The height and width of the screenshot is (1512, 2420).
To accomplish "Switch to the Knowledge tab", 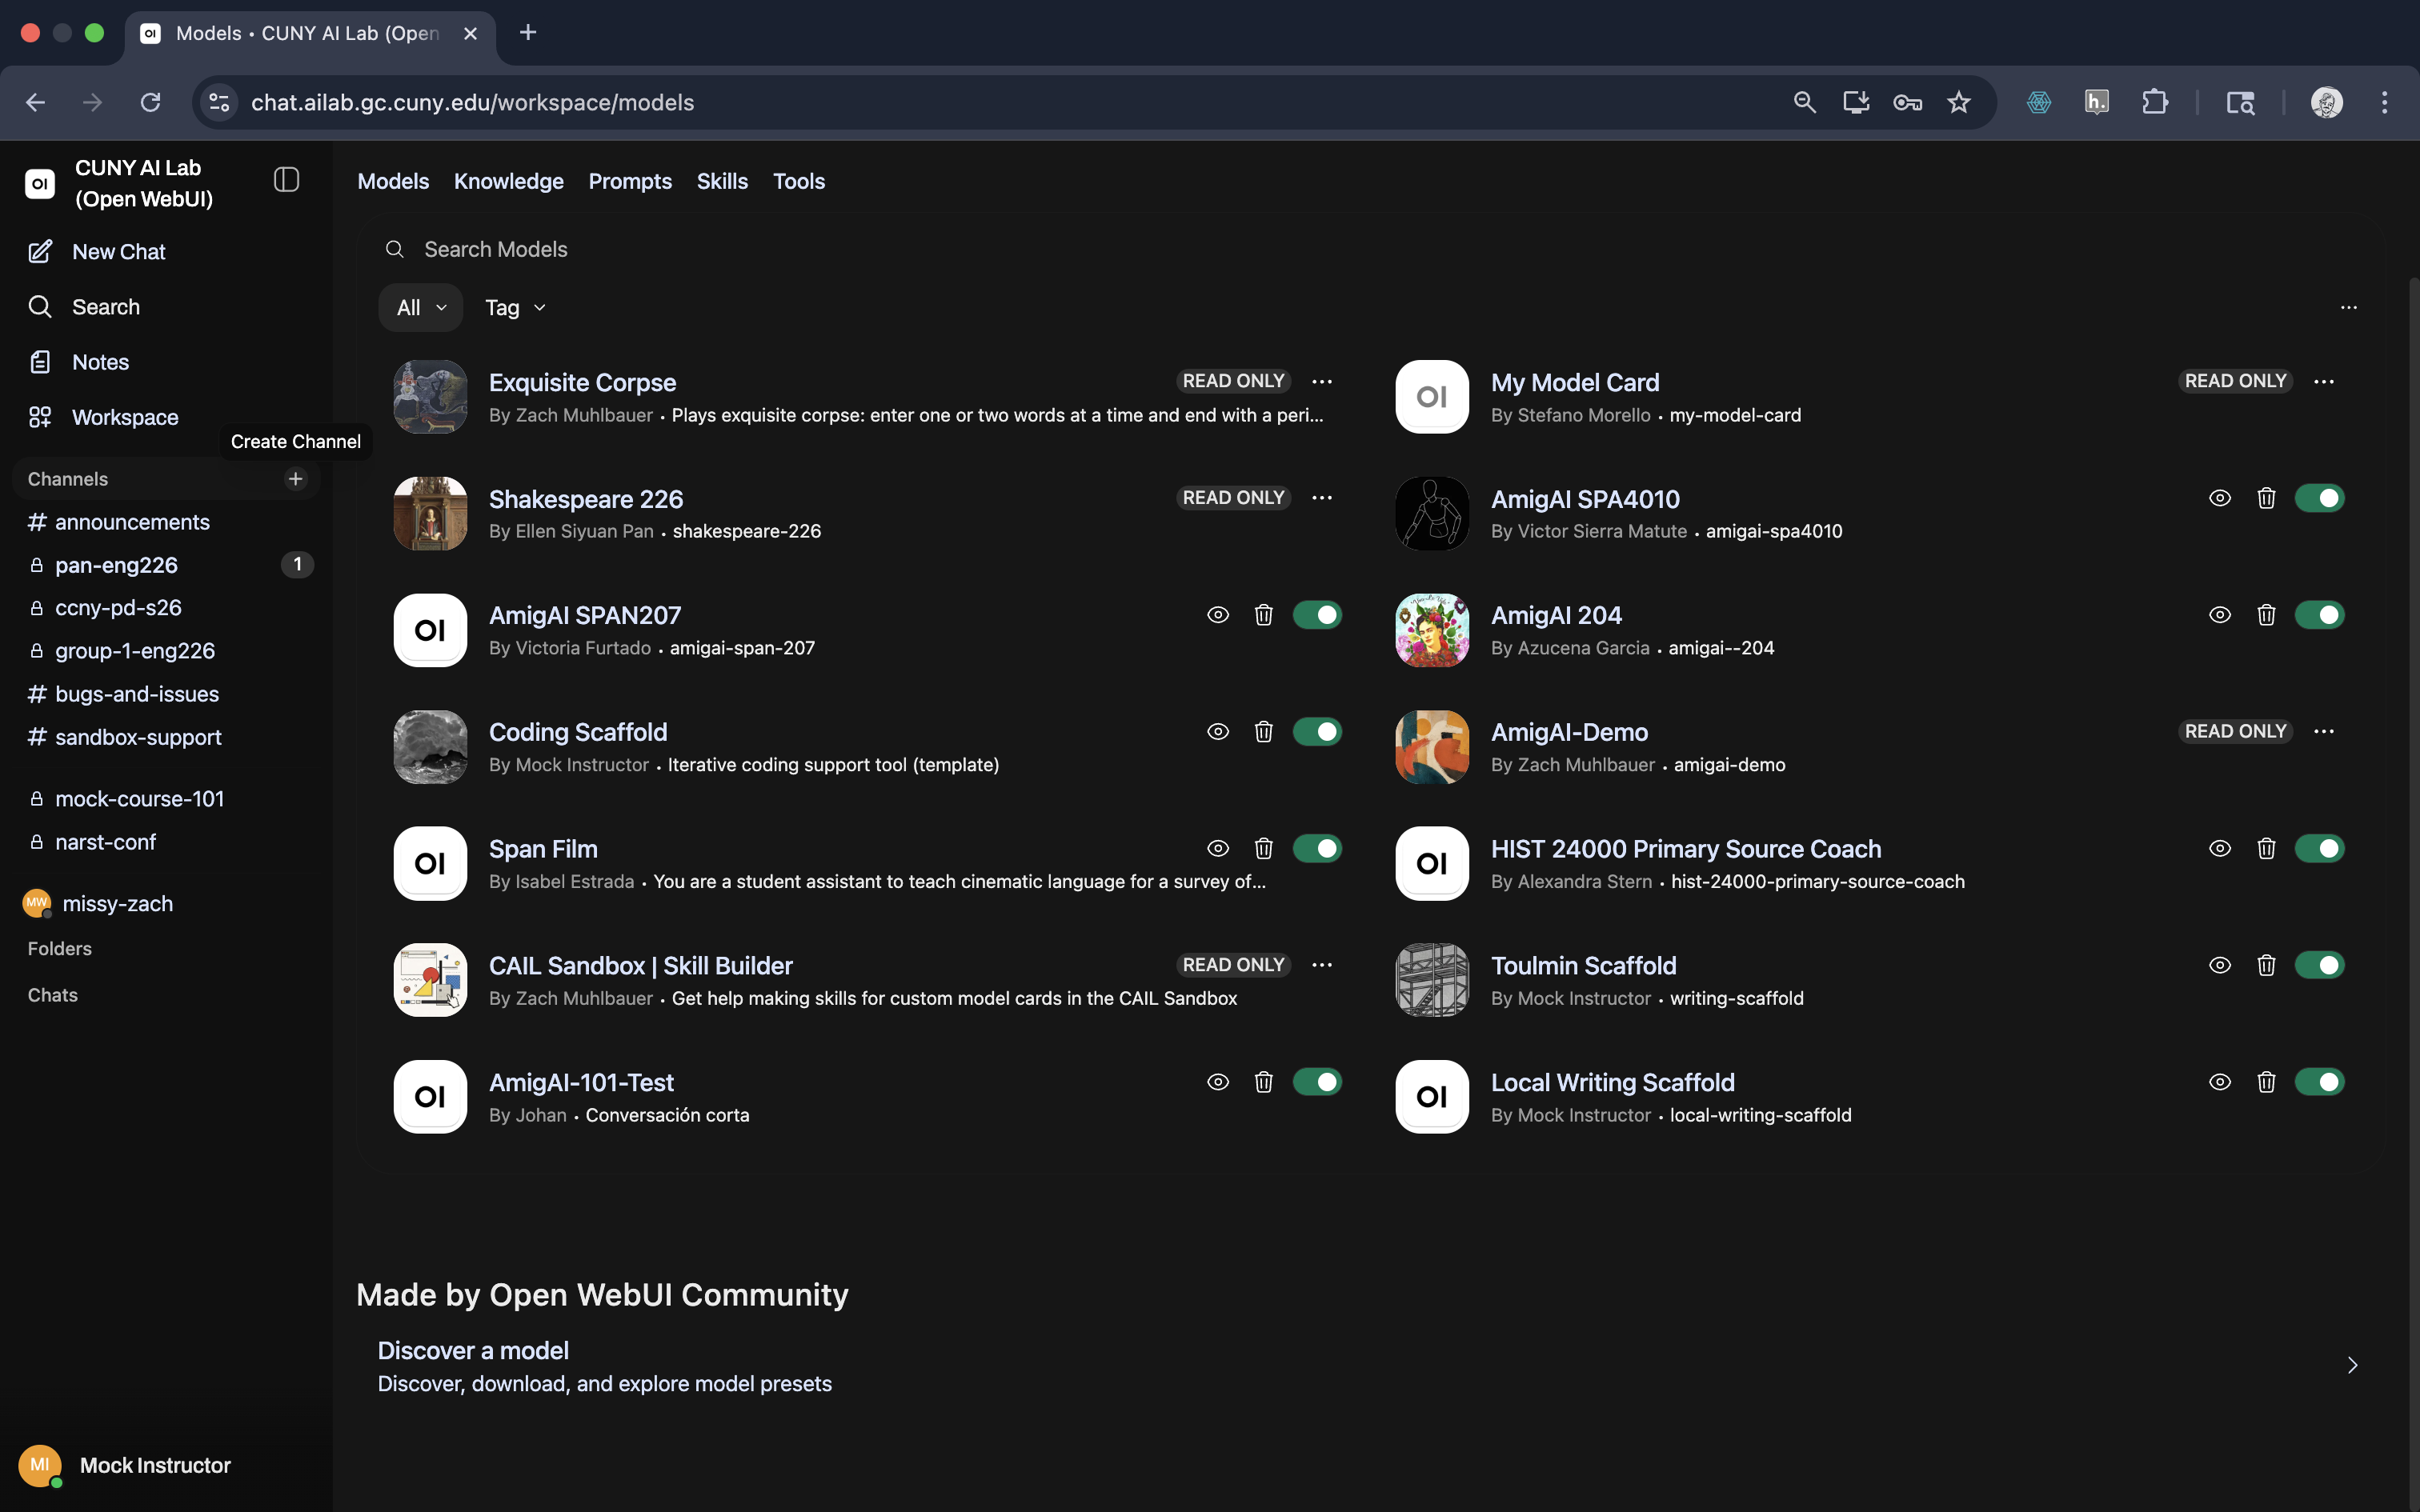I will click(509, 182).
